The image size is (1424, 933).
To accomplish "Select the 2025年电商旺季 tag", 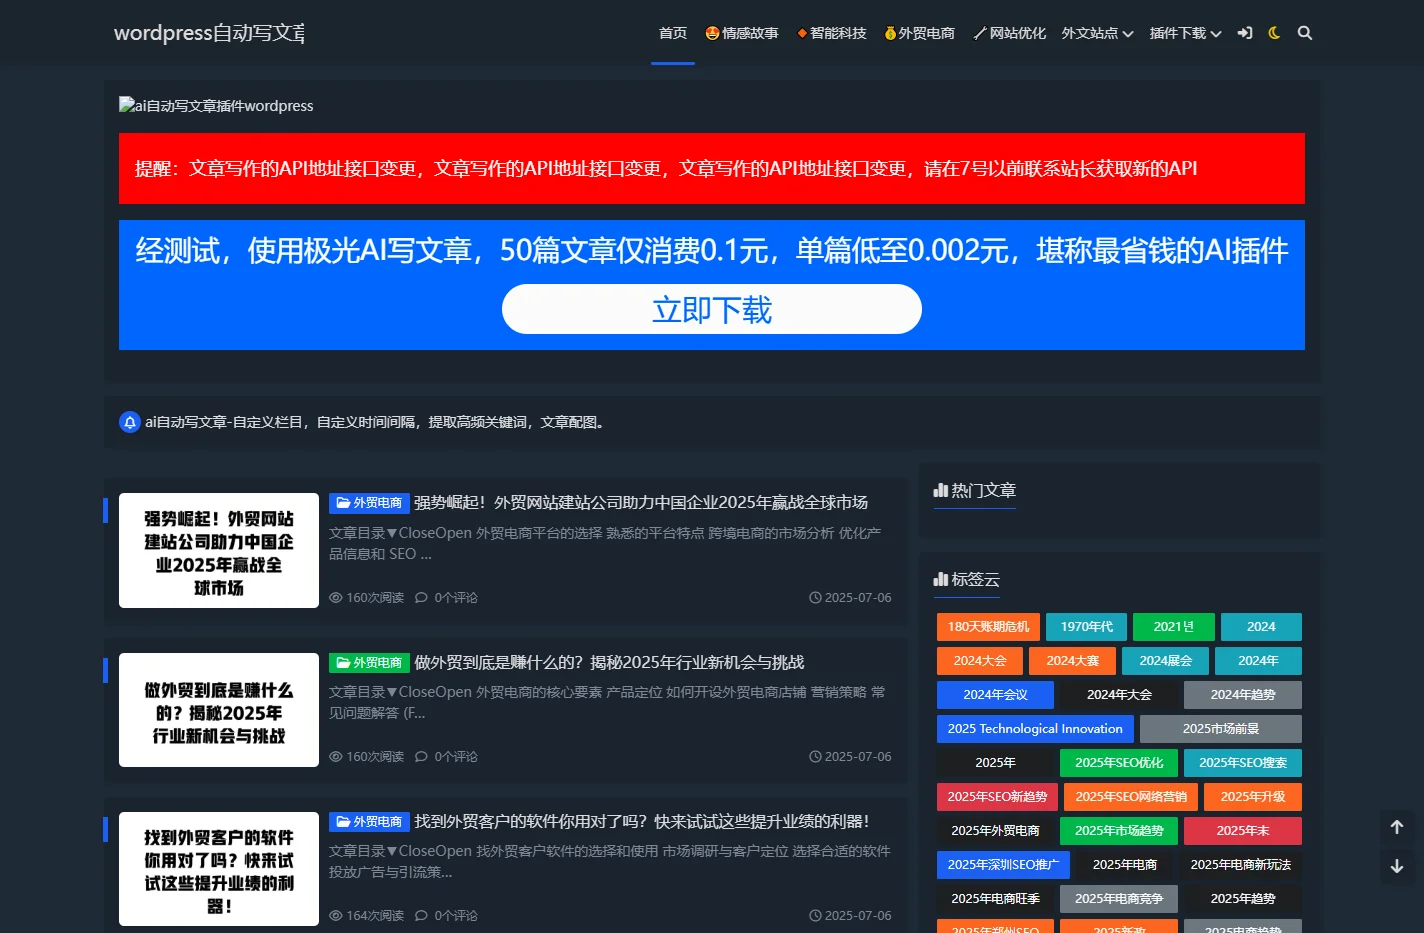I will coord(995,899).
